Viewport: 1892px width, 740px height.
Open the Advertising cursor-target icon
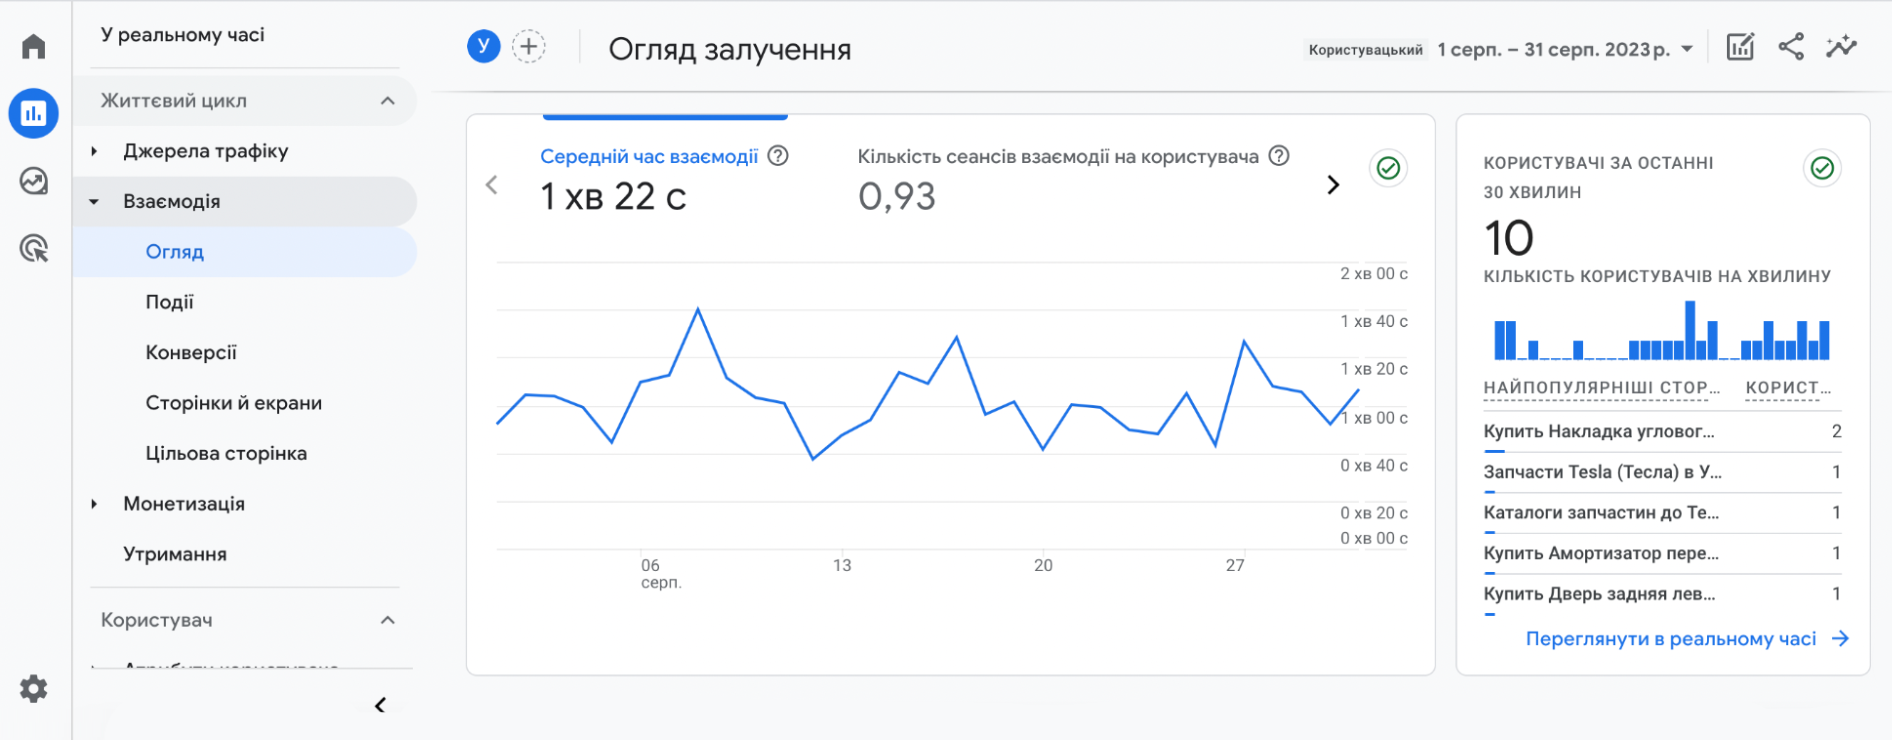point(34,248)
